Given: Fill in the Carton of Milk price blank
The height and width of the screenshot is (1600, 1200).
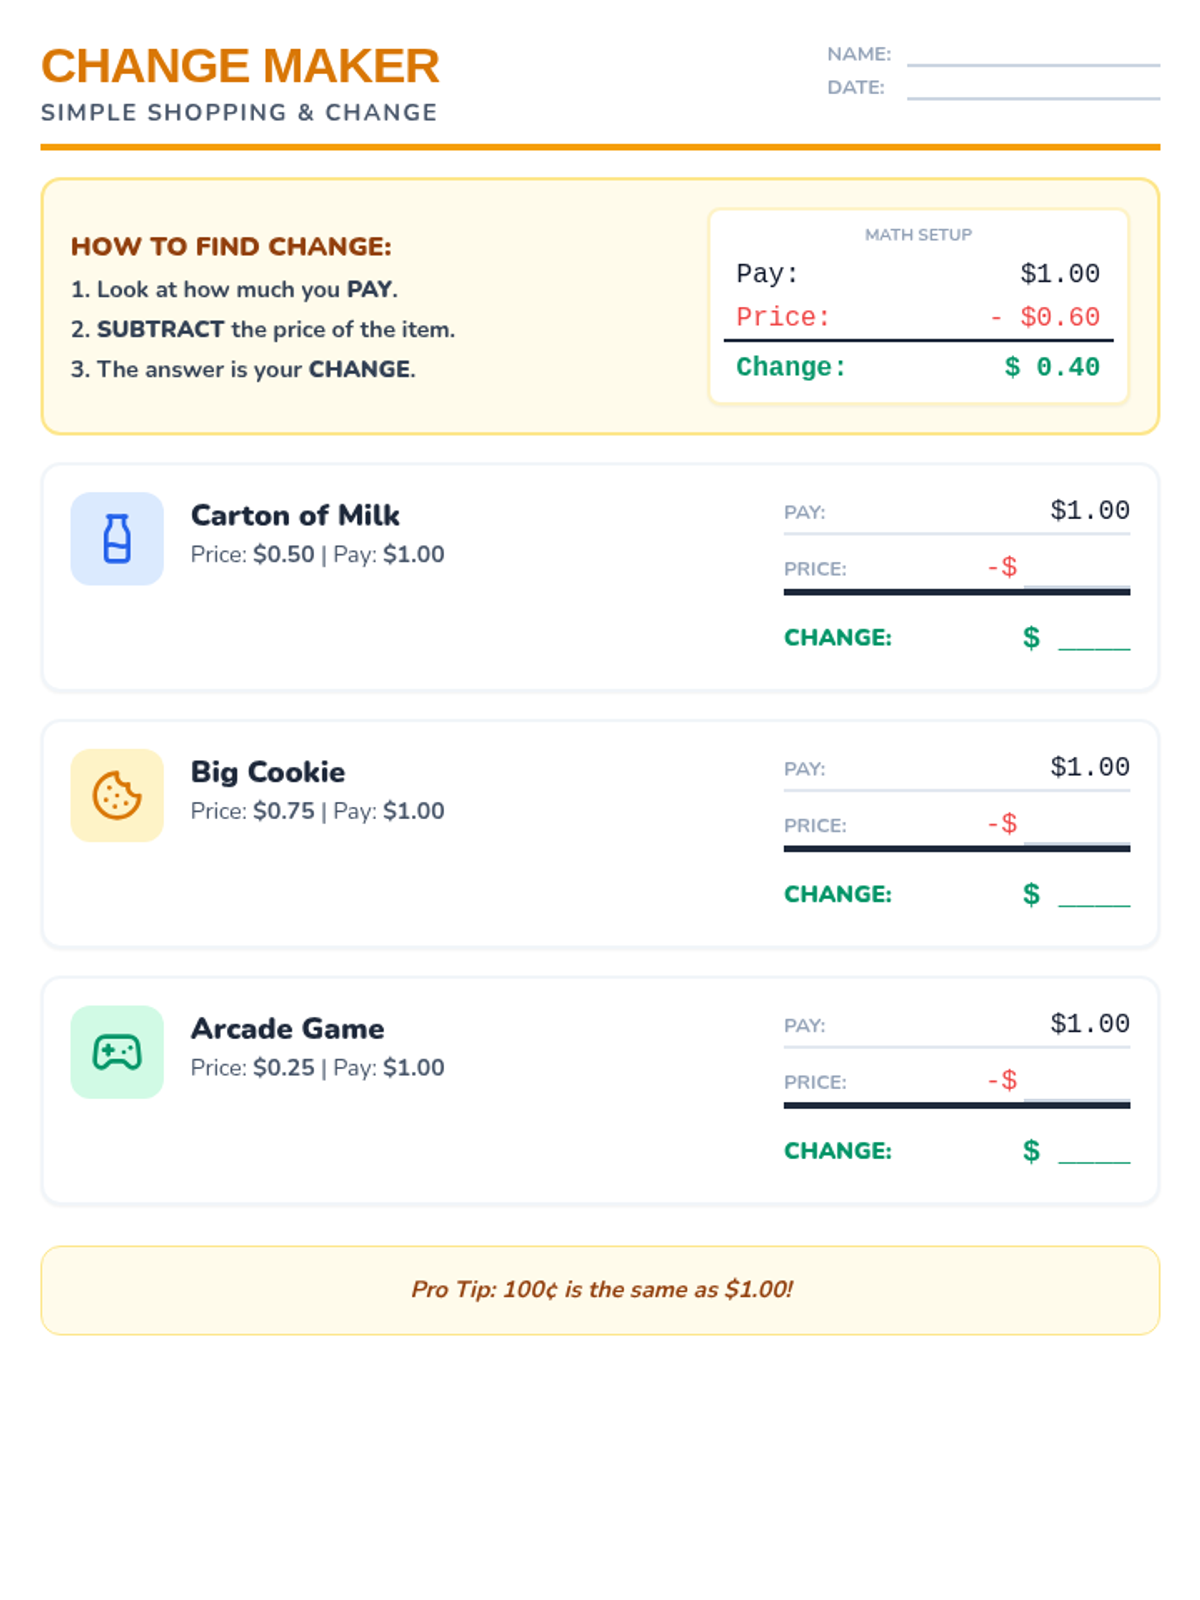Looking at the screenshot, I should [1077, 570].
